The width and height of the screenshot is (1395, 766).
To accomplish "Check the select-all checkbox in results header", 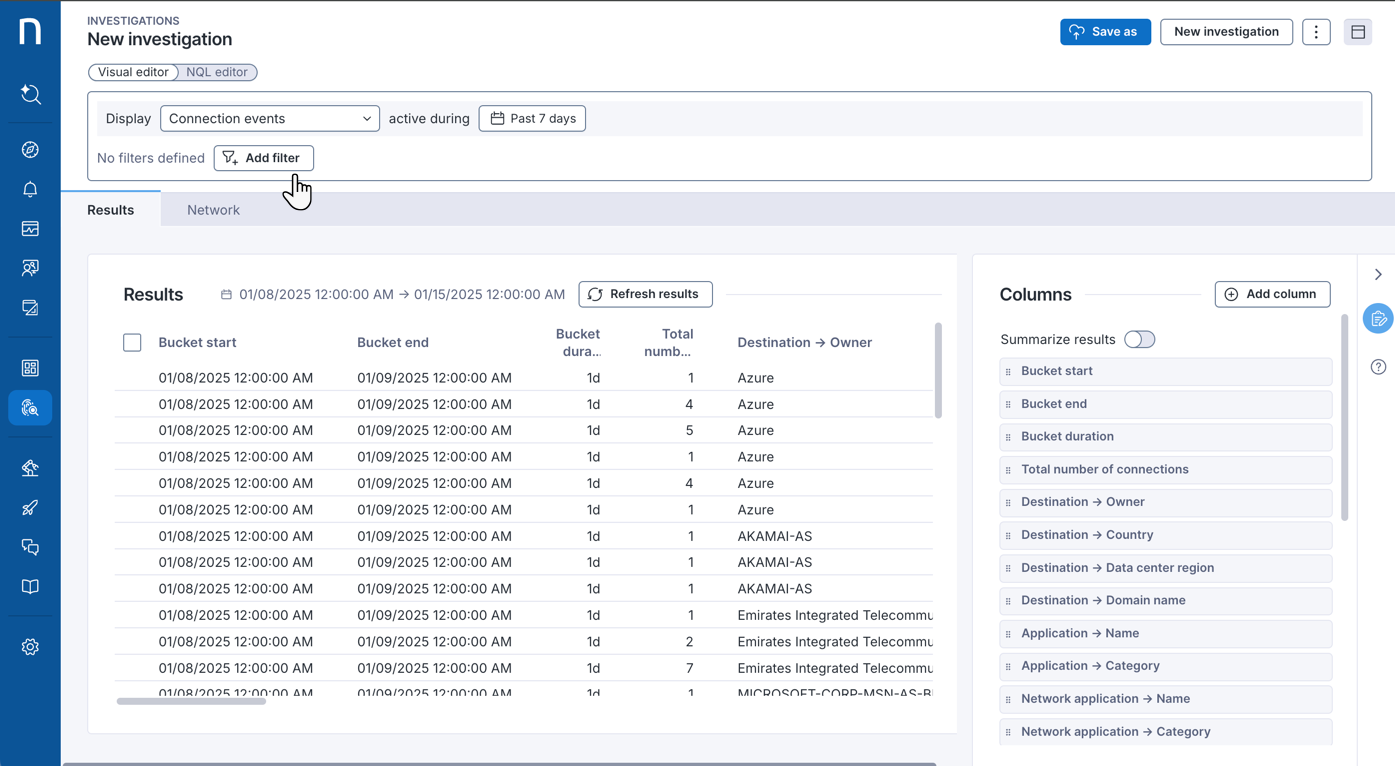I will [x=132, y=342].
